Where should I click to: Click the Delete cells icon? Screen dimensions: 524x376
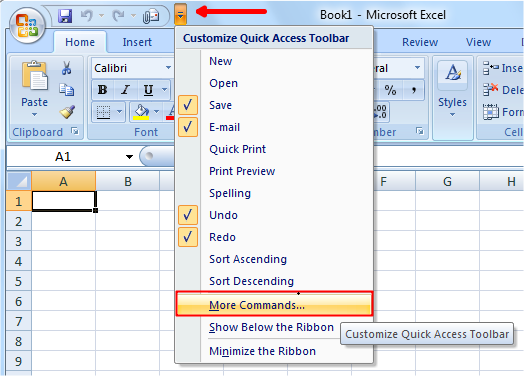(x=491, y=90)
